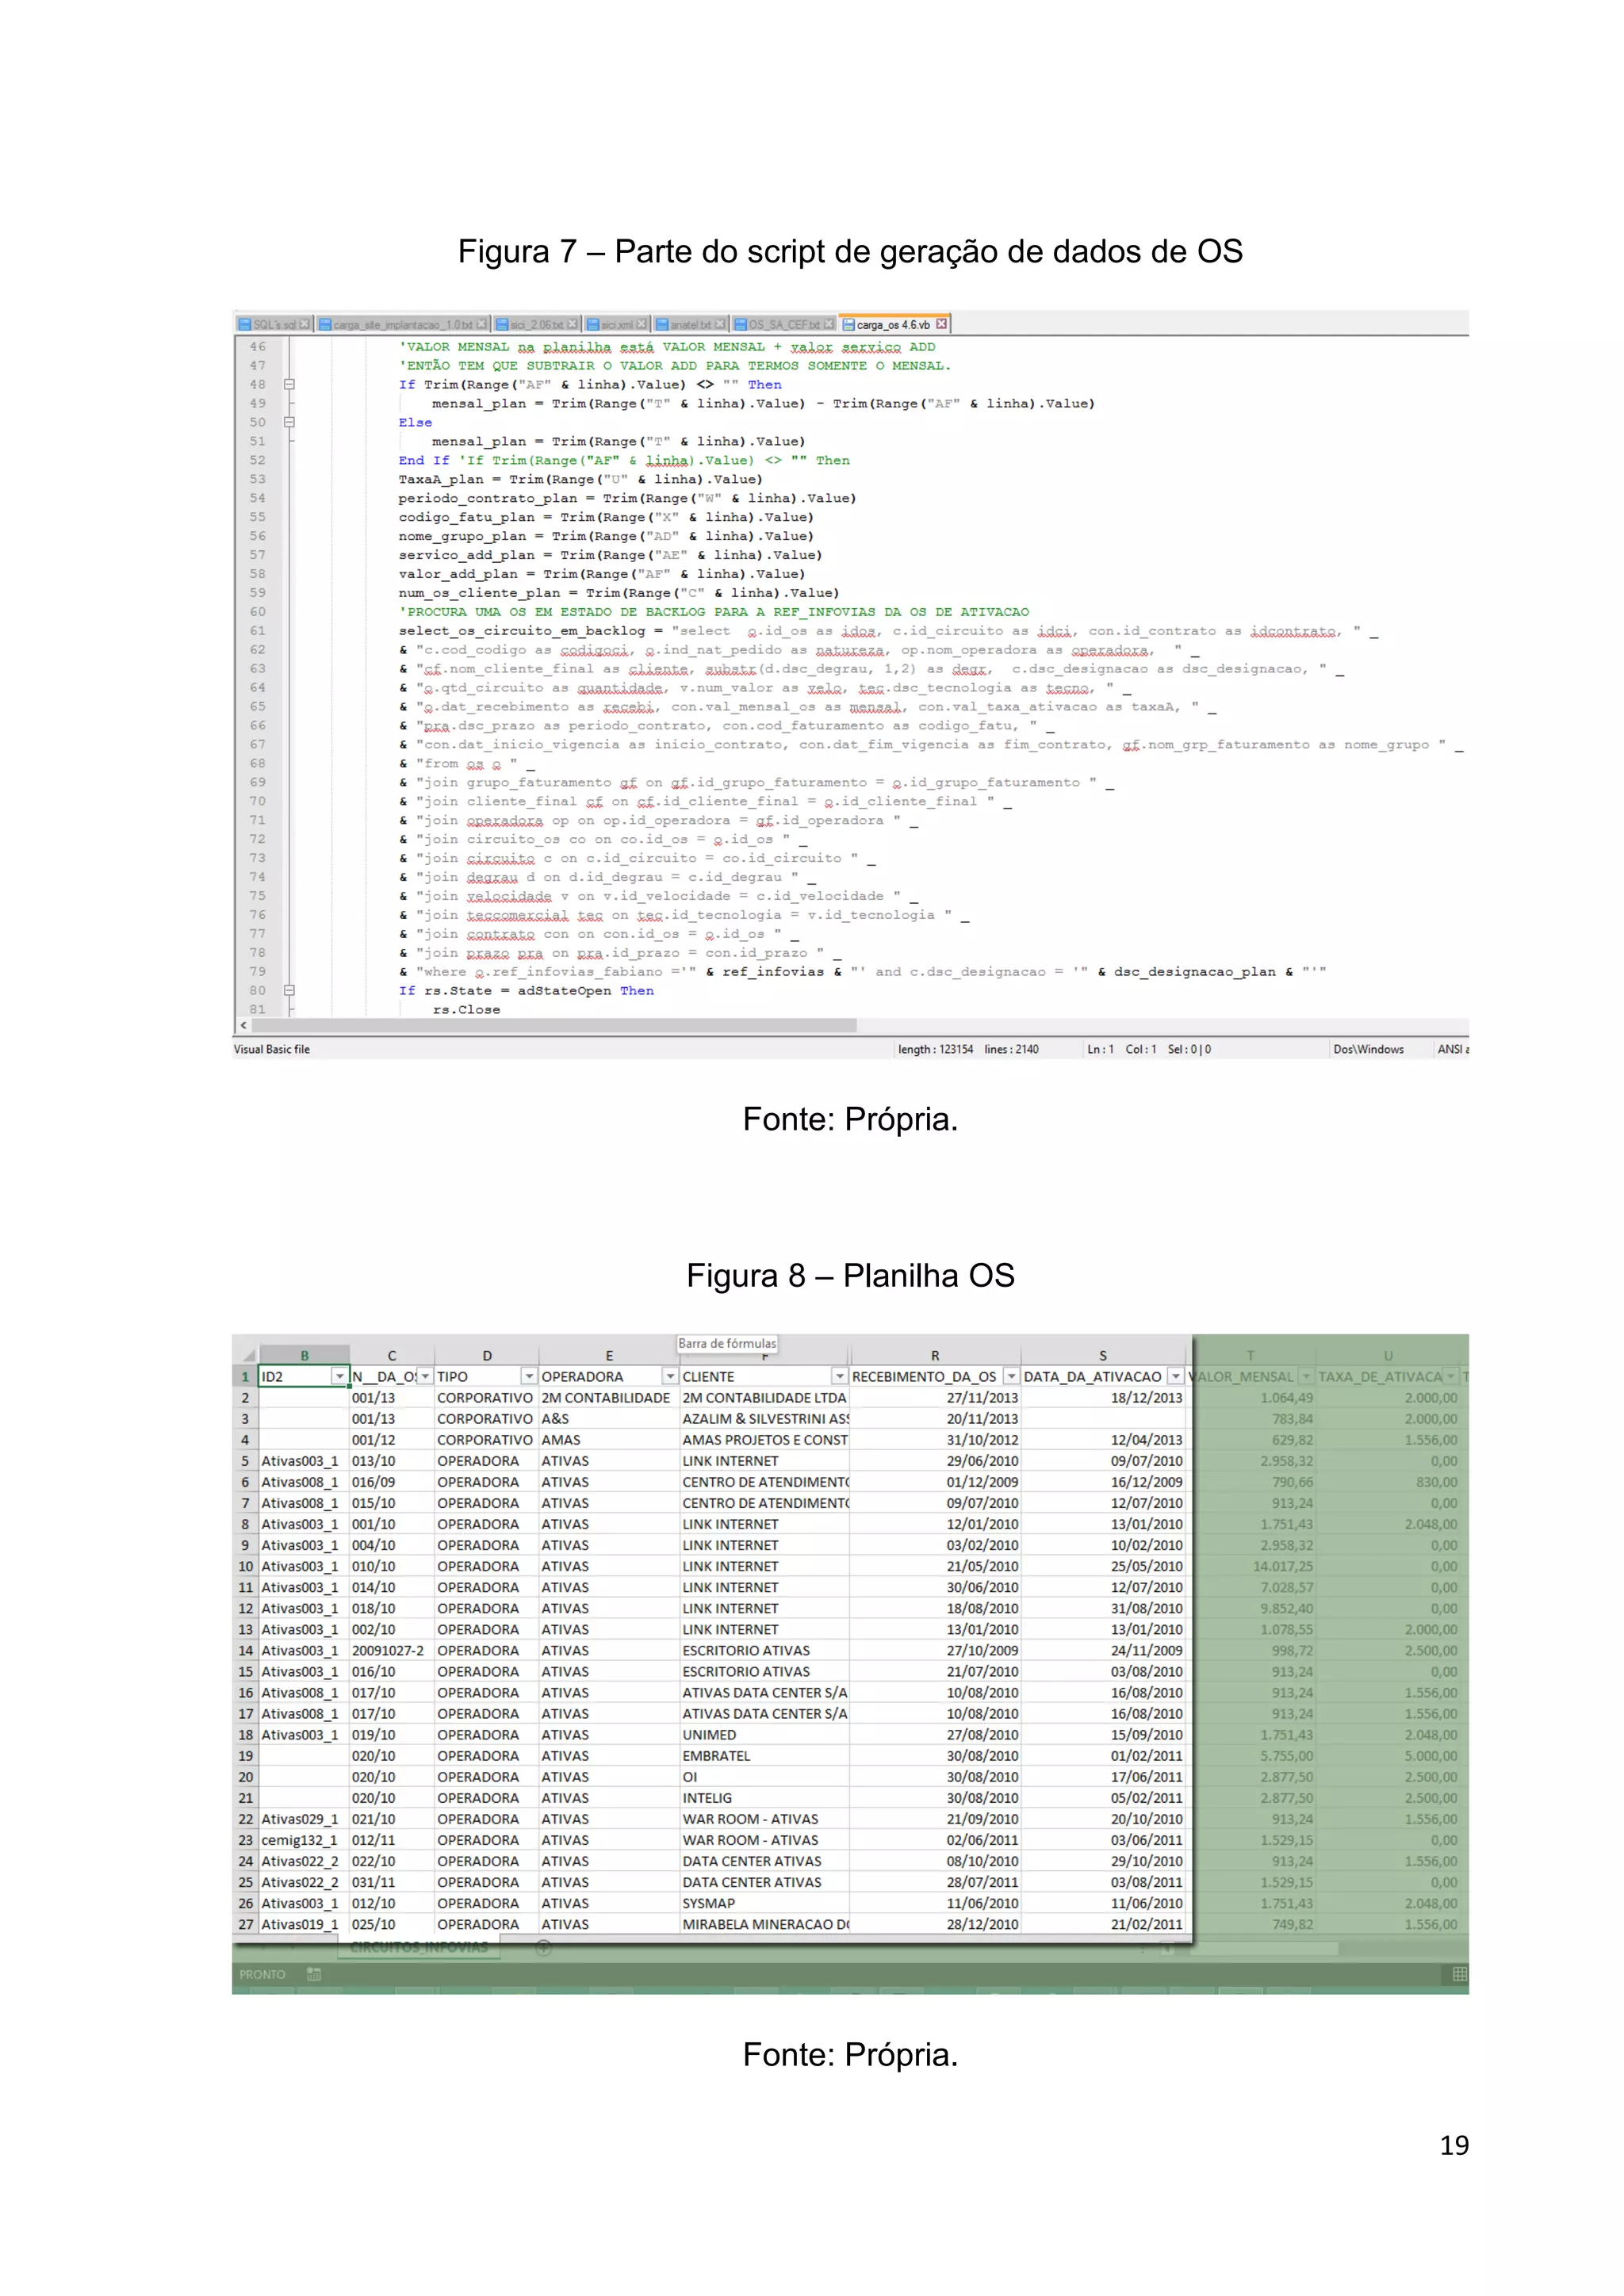
Task: Click the Excel select-all corner triangle
Action: (248, 1356)
